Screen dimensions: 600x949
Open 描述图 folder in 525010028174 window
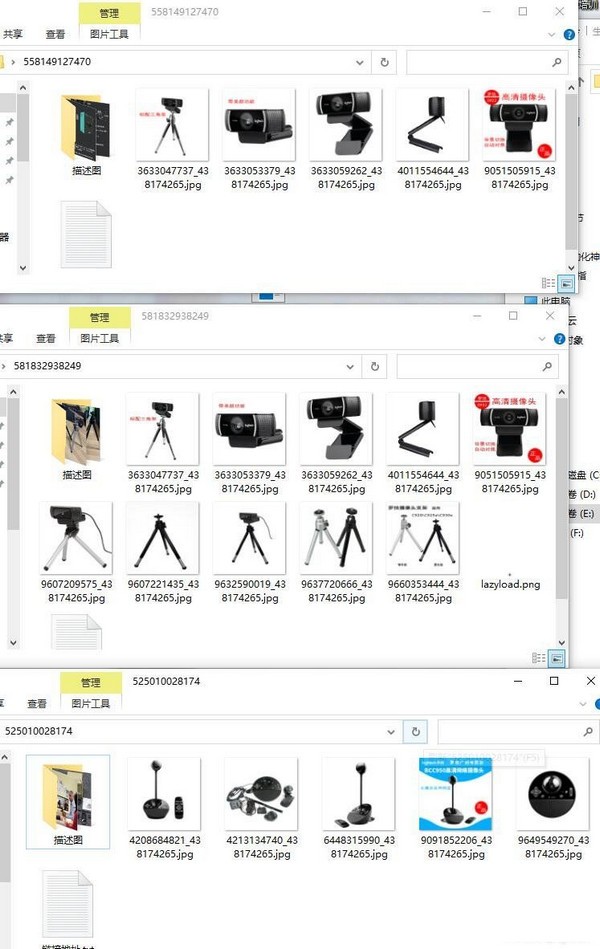(68, 802)
